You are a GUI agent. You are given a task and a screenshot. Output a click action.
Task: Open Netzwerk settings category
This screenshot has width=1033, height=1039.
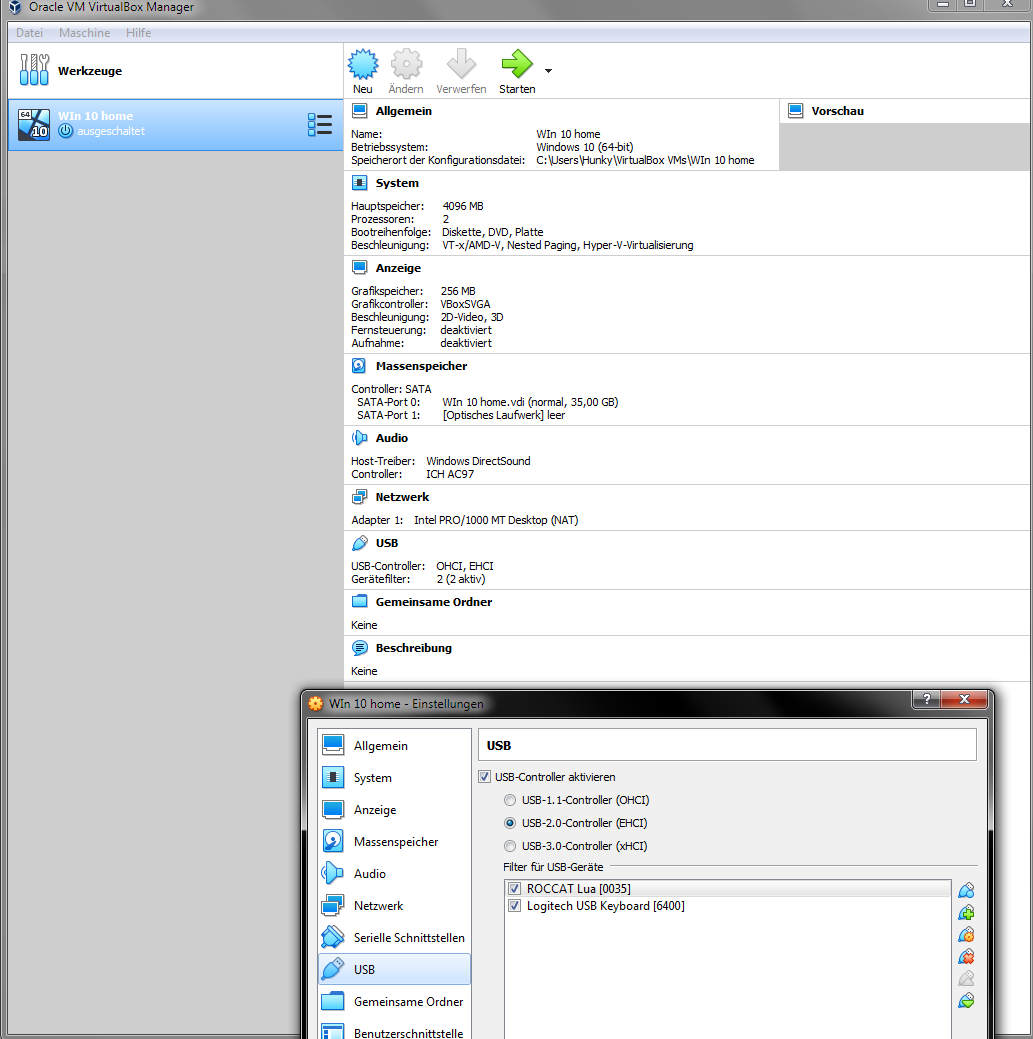(394, 905)
